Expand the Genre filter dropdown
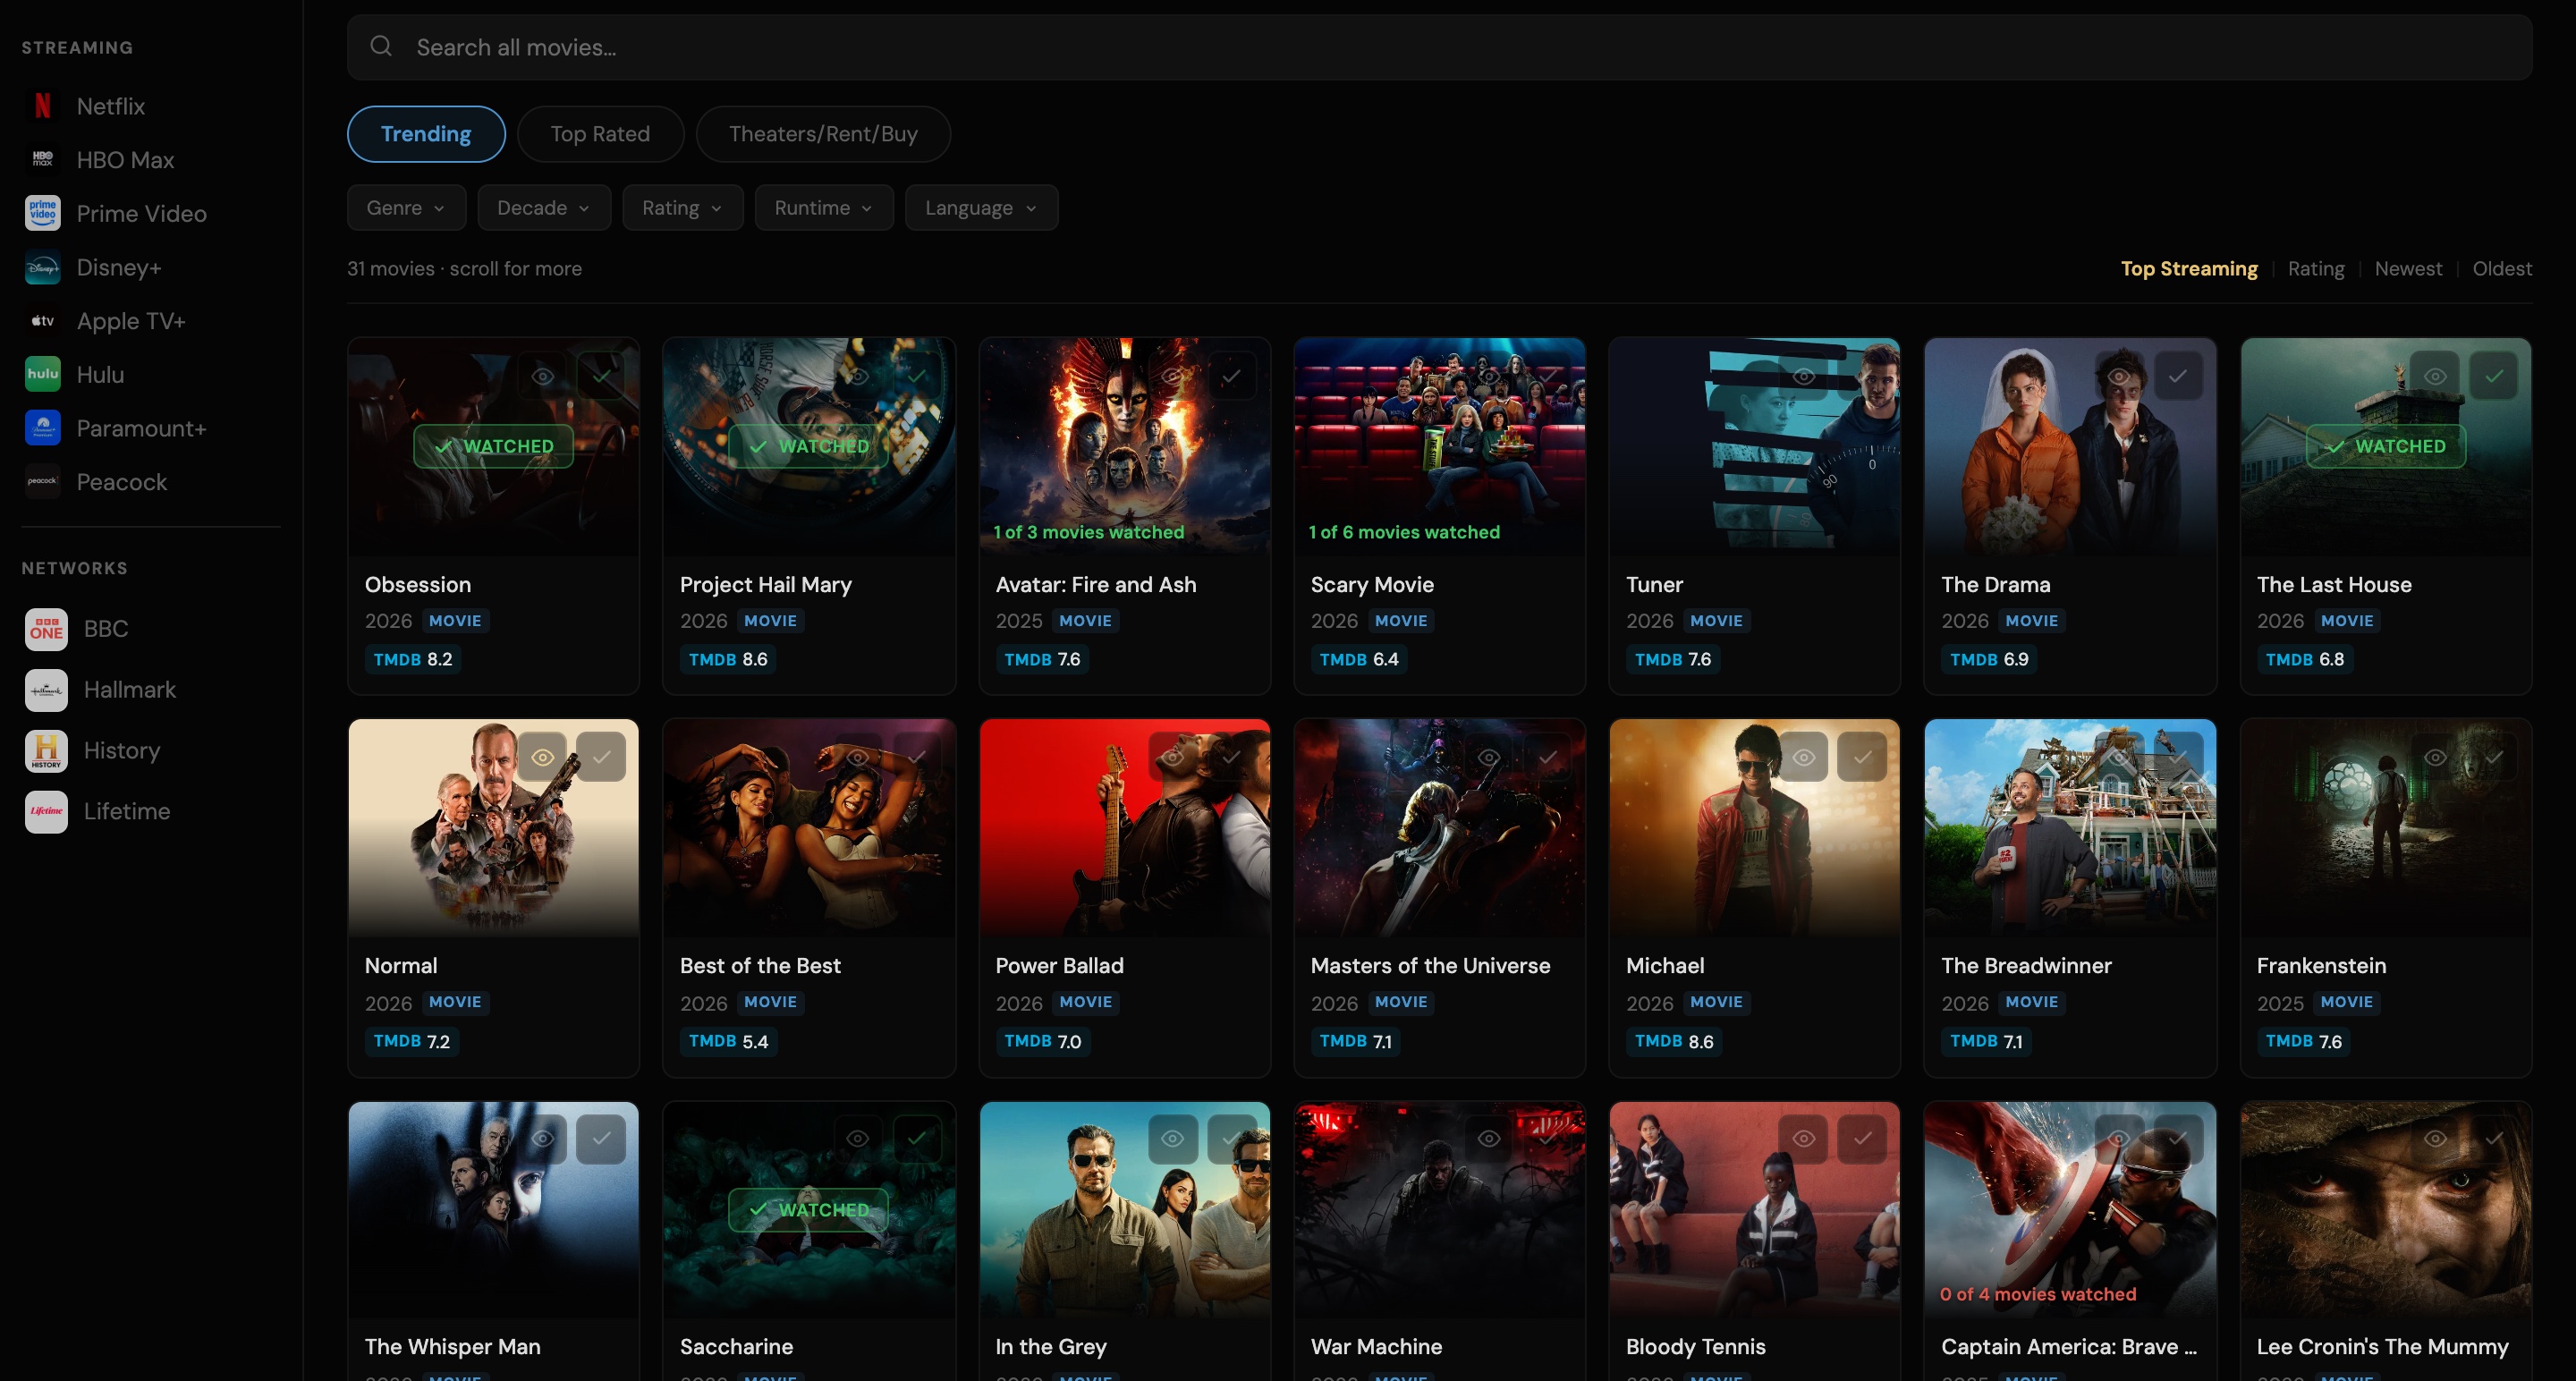Image resolution: width=2576 pixels, height=1381 pixels. coord(406,208)
